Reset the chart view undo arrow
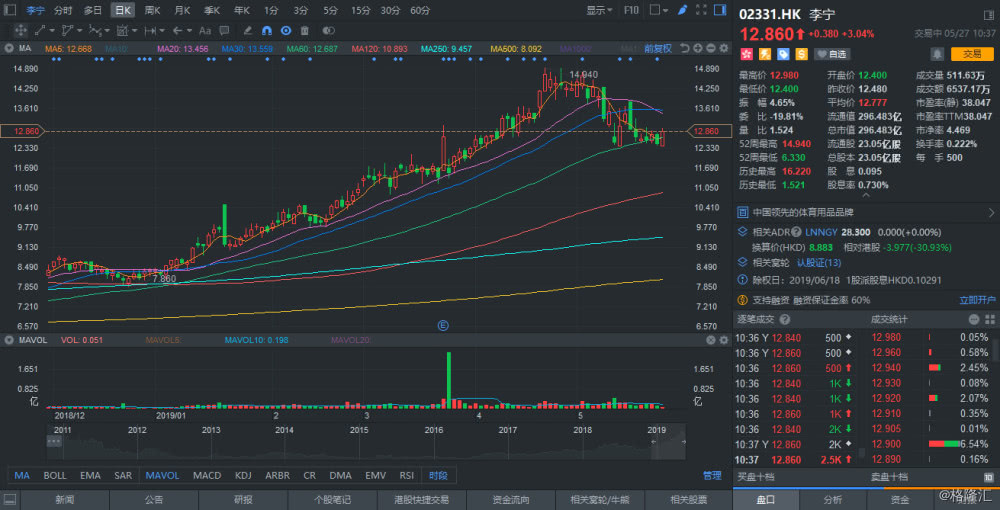This screenshot has width=1000, height=510. tap(684, 48)
